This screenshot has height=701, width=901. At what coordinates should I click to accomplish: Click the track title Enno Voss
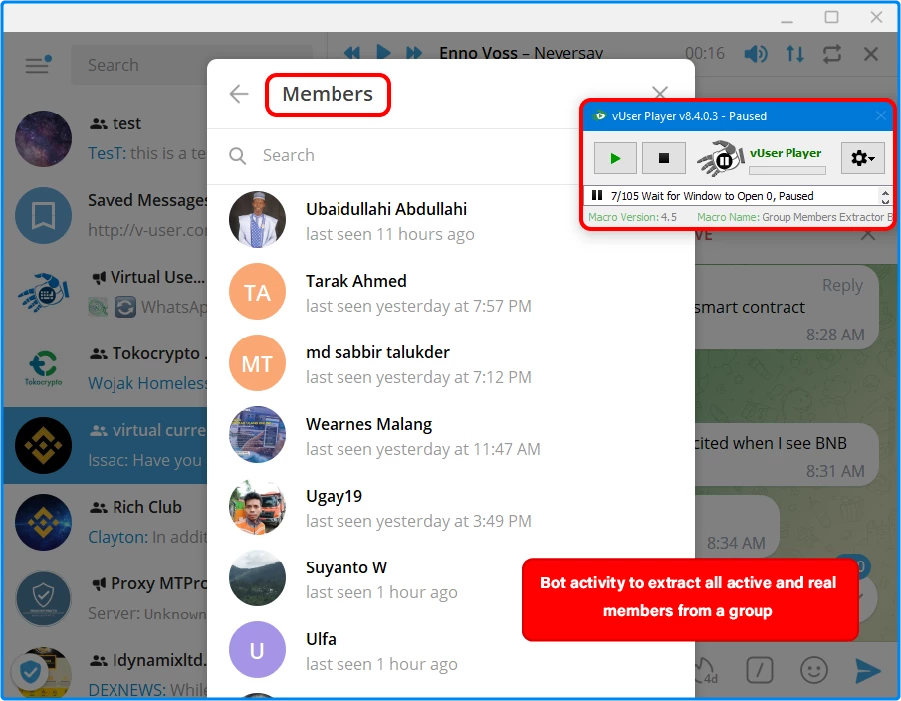(x=478, y=53)
